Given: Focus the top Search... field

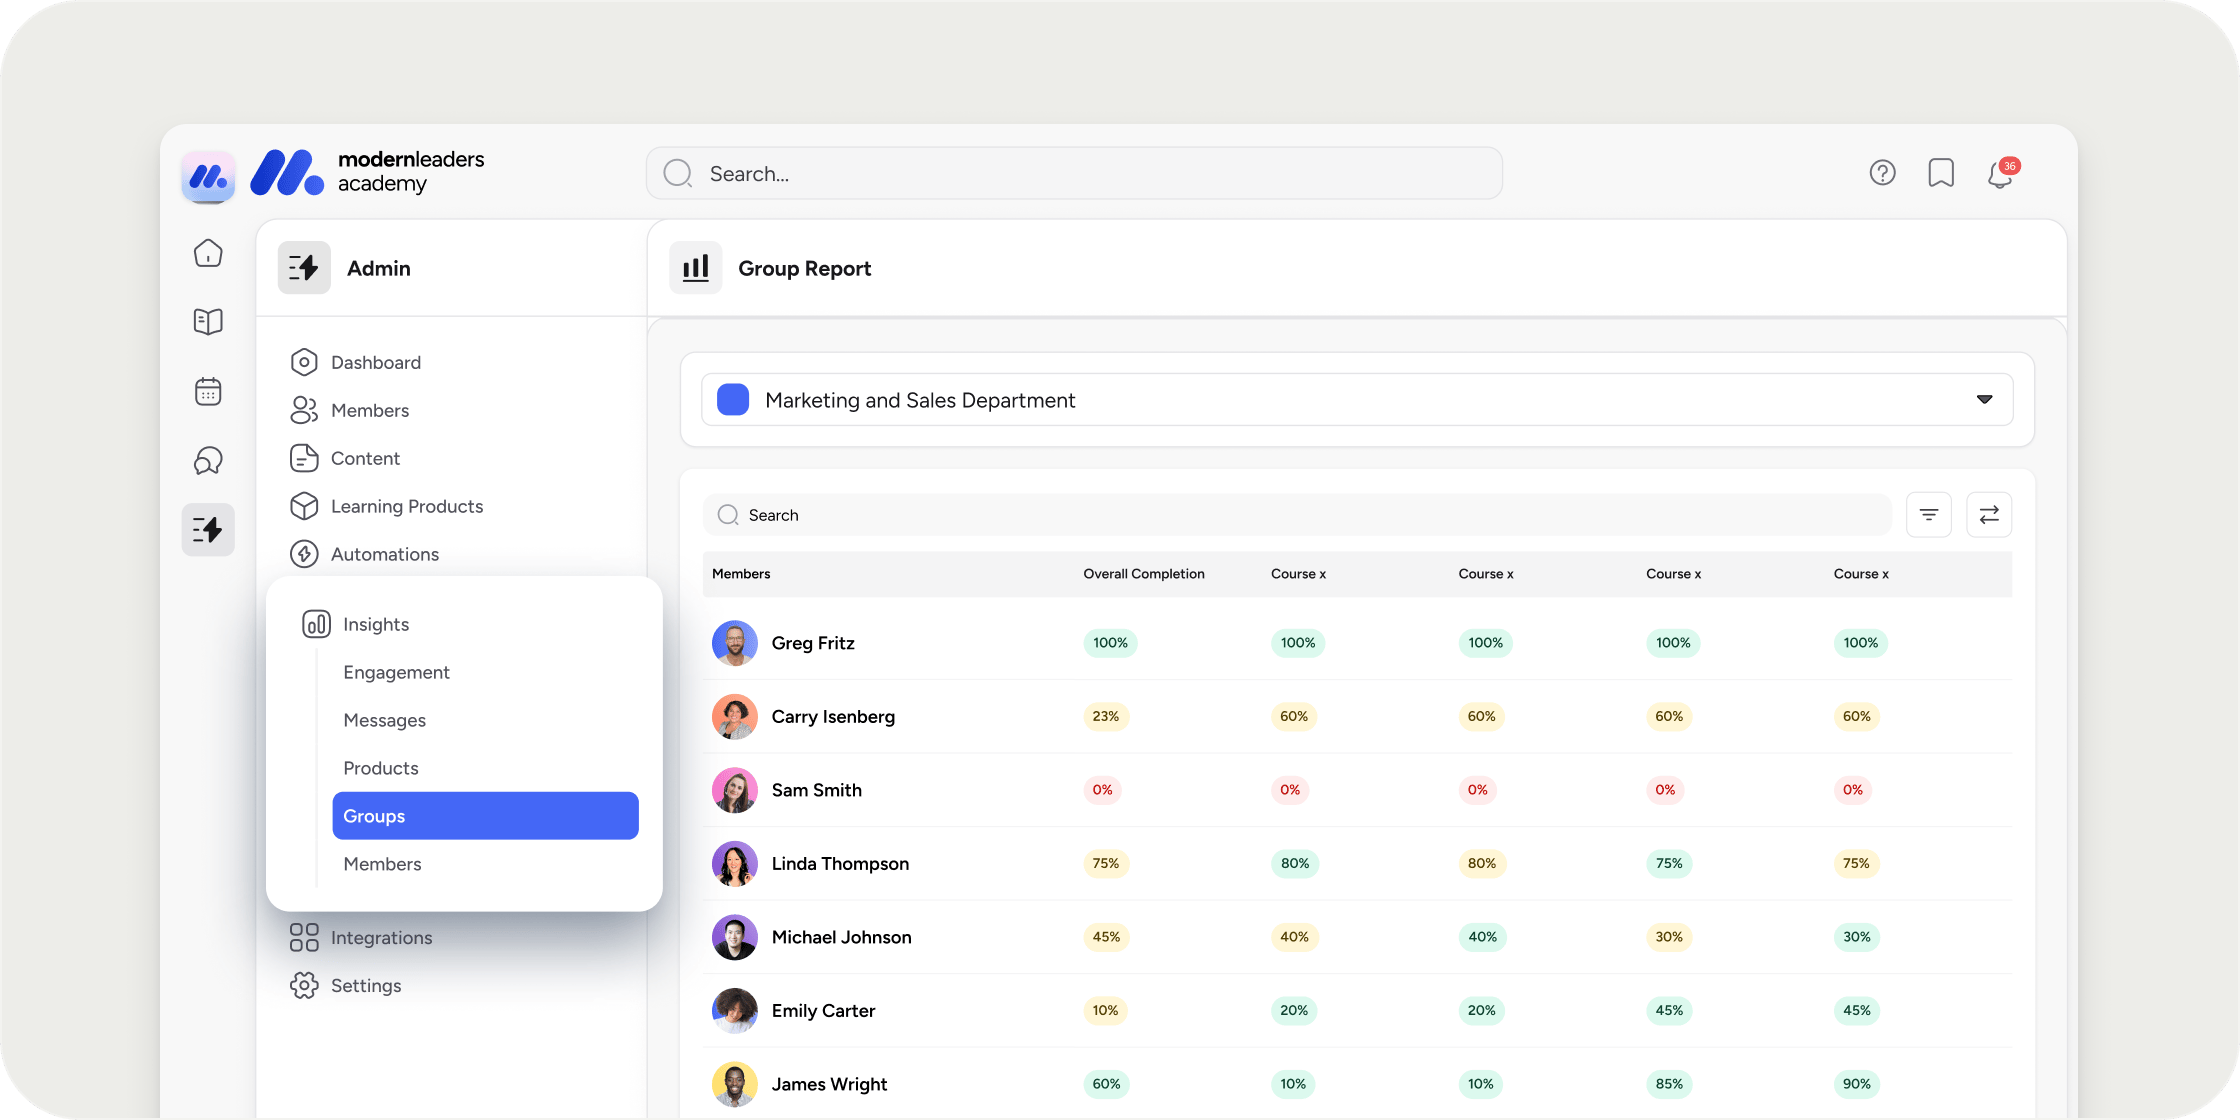Looking at the screenshot, I should pos(1074,173).
